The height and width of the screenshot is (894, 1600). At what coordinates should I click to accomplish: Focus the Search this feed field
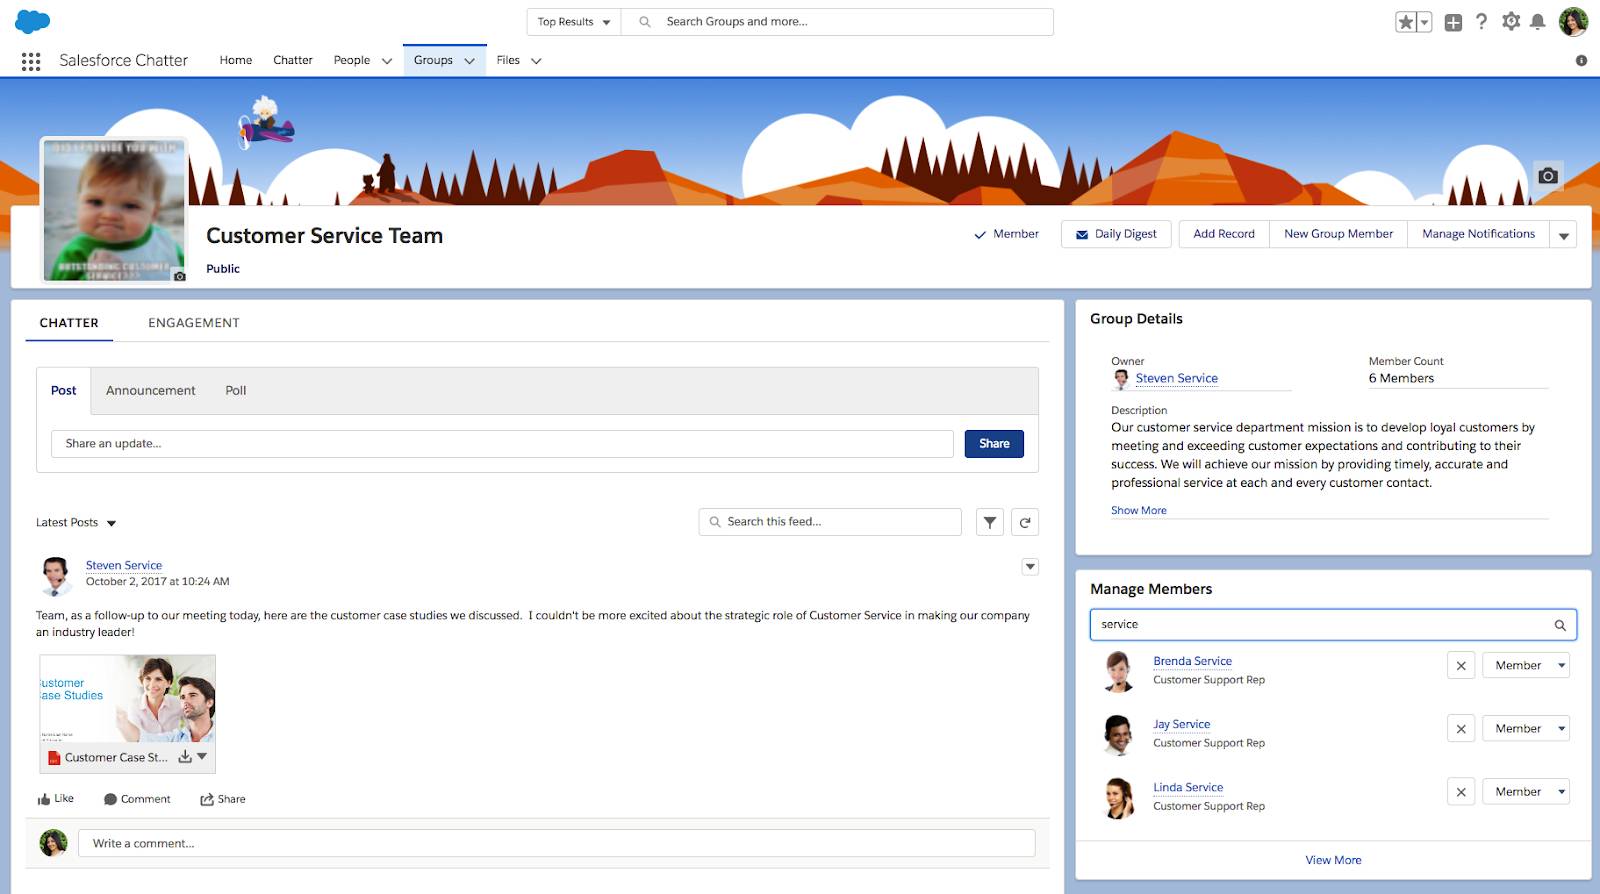830,522
